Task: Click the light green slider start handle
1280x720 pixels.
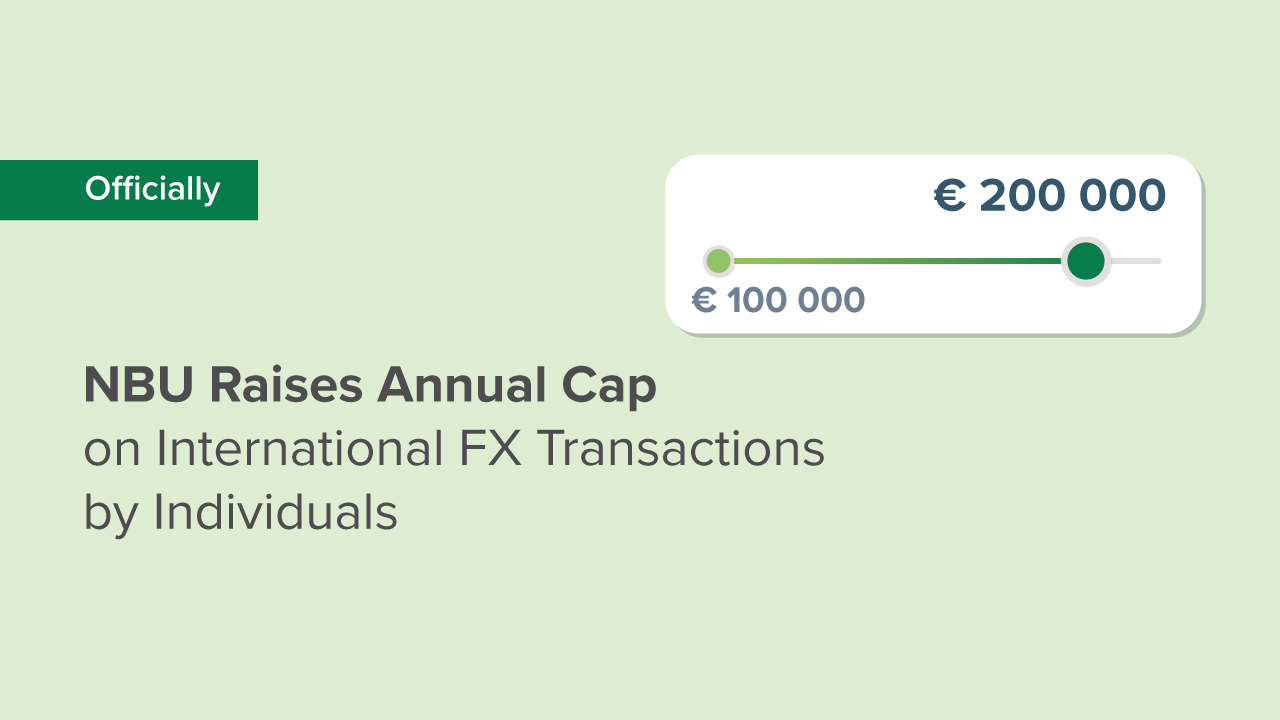Action: coord(718,262)
